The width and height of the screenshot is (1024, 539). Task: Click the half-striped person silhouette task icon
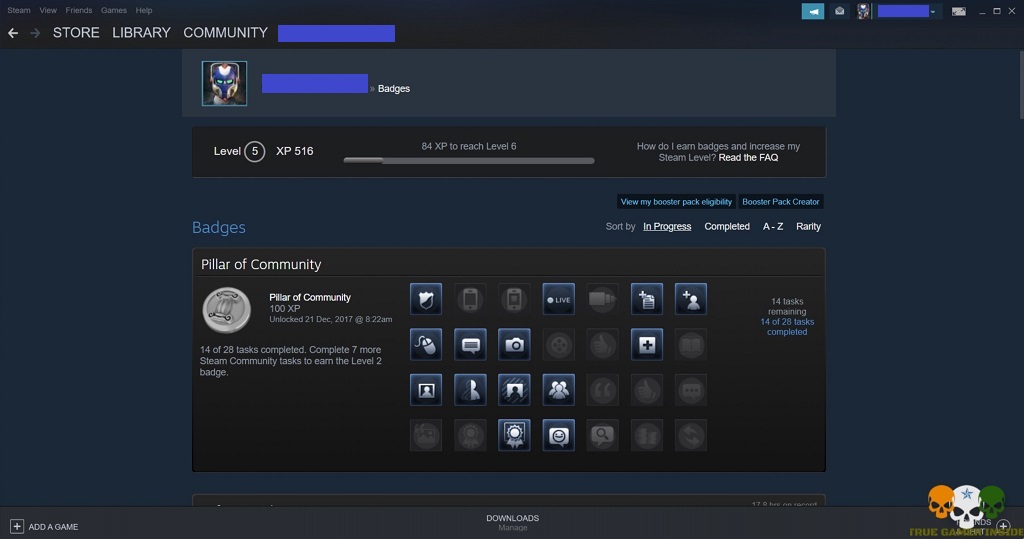coord(470,390)
